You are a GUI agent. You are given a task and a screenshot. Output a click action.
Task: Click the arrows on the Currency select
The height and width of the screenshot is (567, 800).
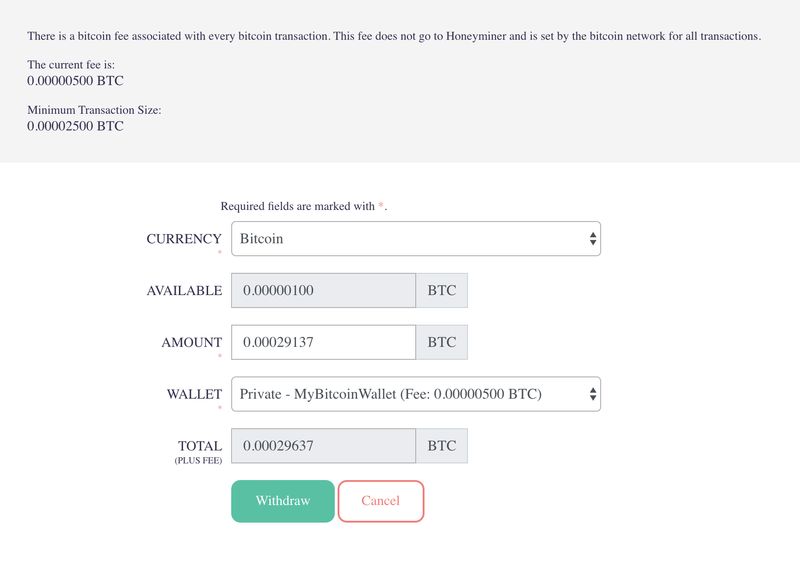click(x=593, y=239)
